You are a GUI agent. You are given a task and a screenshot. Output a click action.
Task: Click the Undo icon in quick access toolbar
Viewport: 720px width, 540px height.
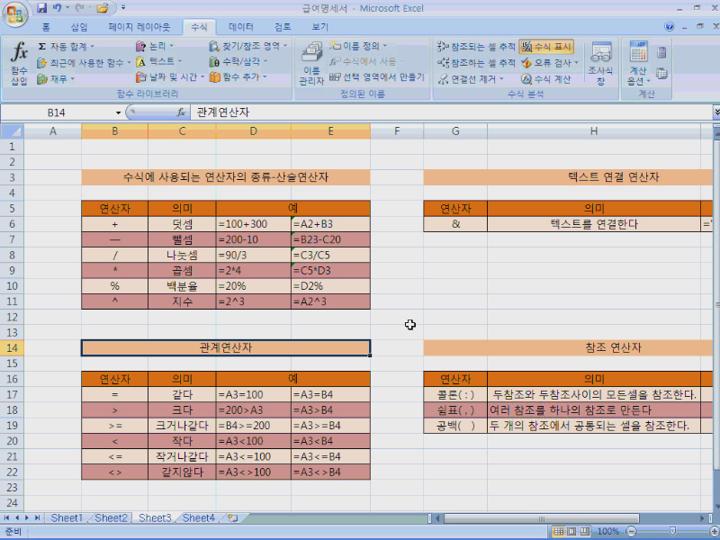(57, 8)
